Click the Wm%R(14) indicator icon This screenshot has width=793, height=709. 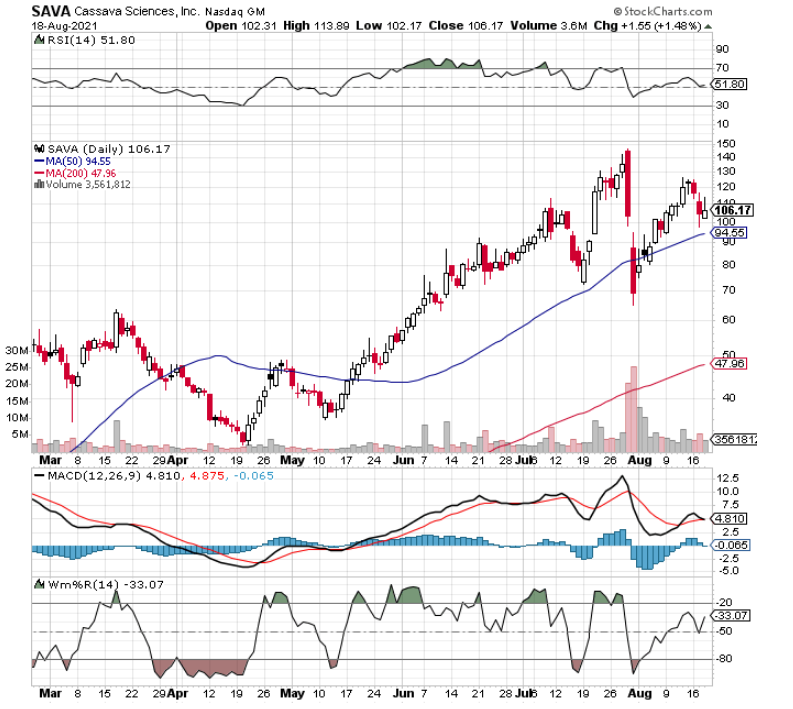(39, 585)
